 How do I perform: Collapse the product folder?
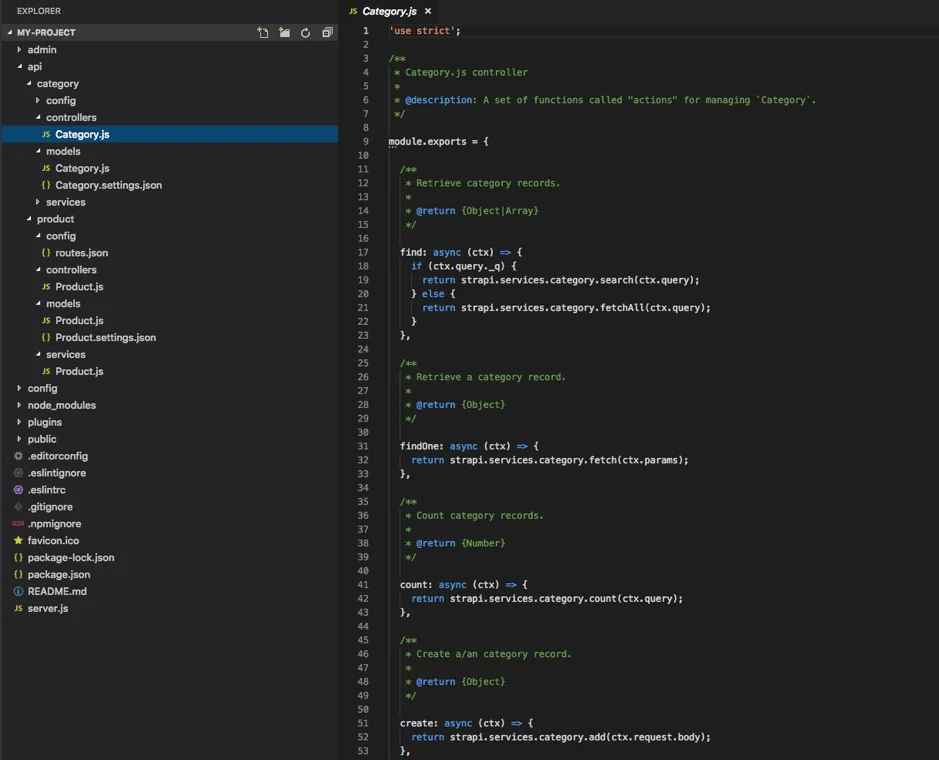29,219
